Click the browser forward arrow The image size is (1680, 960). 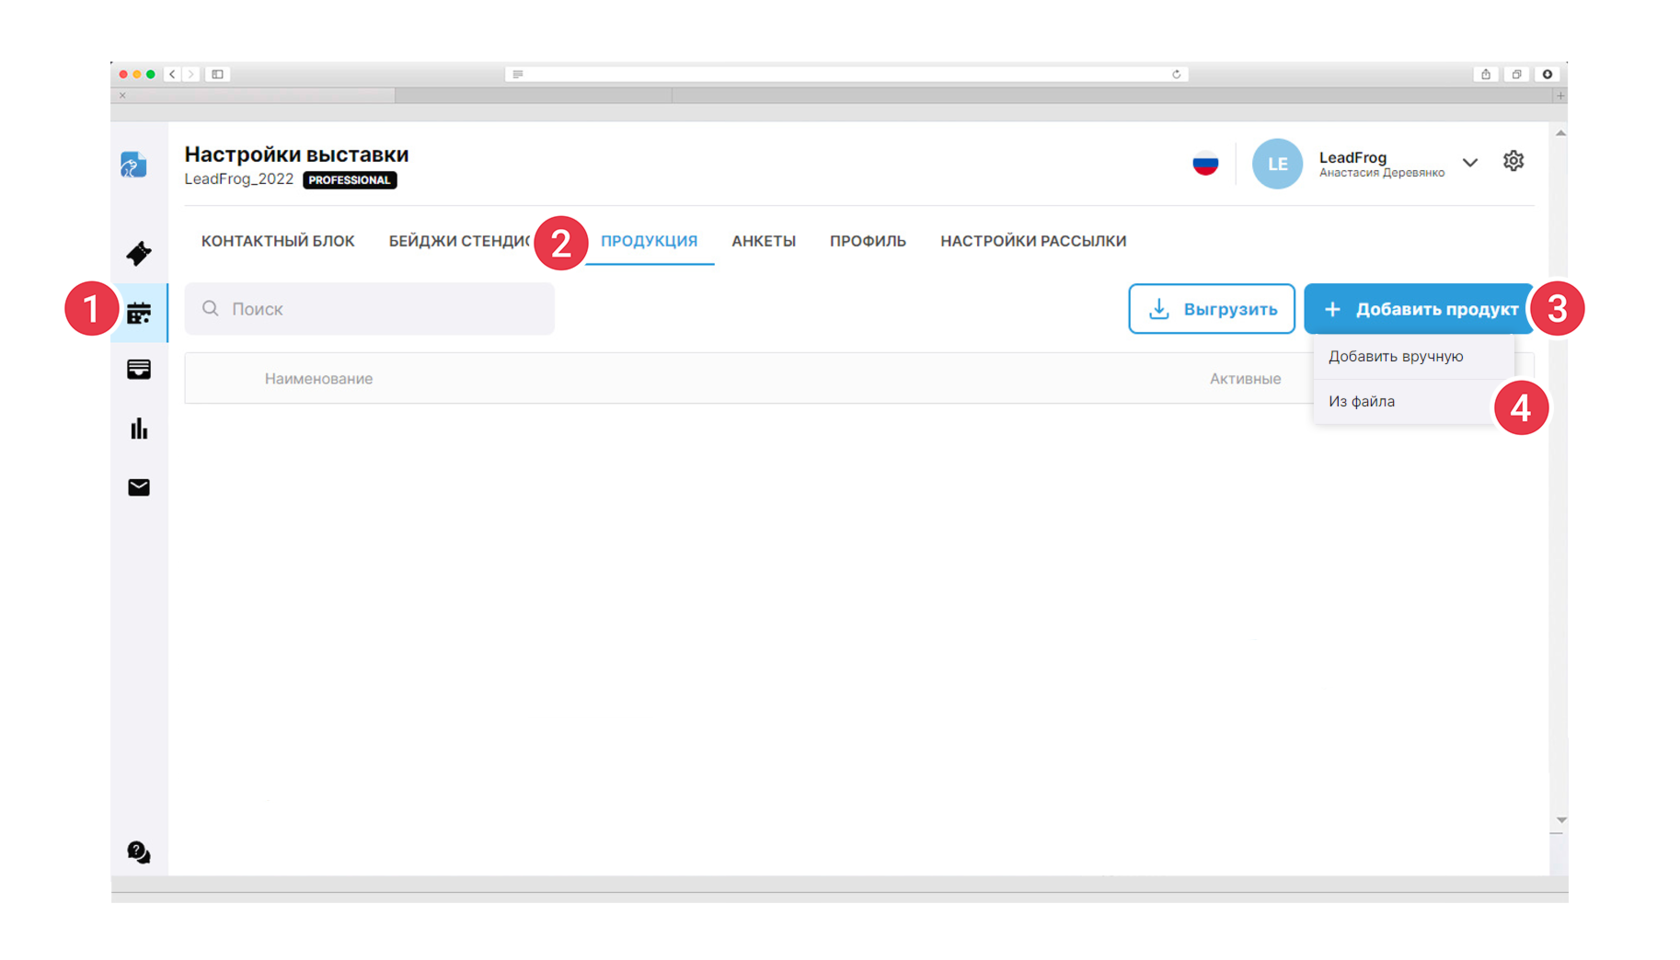190,74
